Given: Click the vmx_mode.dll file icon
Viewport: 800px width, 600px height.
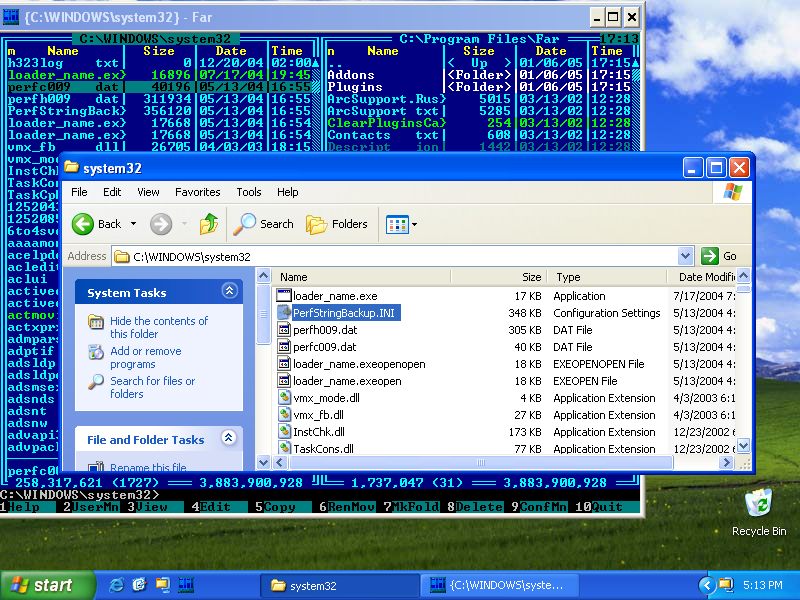Looking at the screenshot, I should 284,398.
